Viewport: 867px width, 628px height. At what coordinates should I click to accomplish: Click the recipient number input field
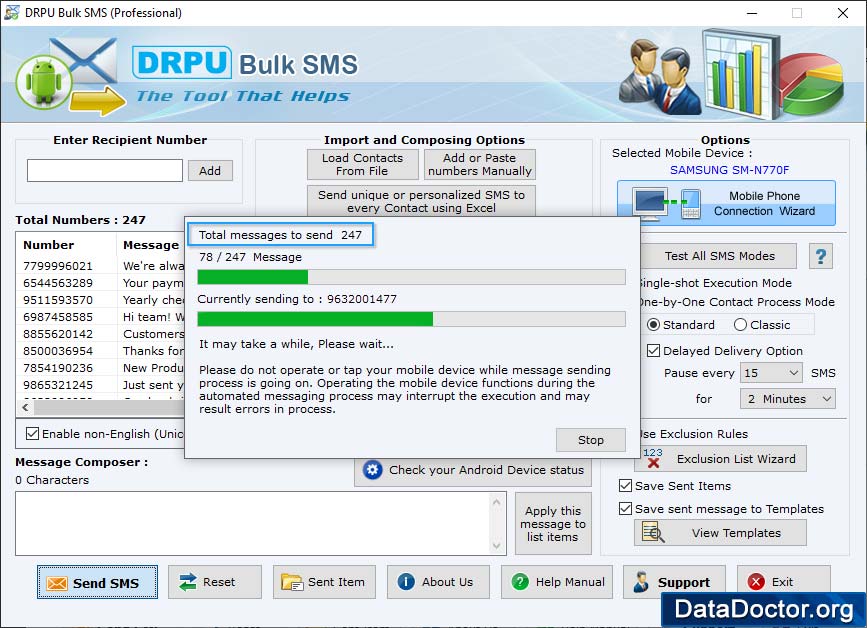click(x=105, y=170)
